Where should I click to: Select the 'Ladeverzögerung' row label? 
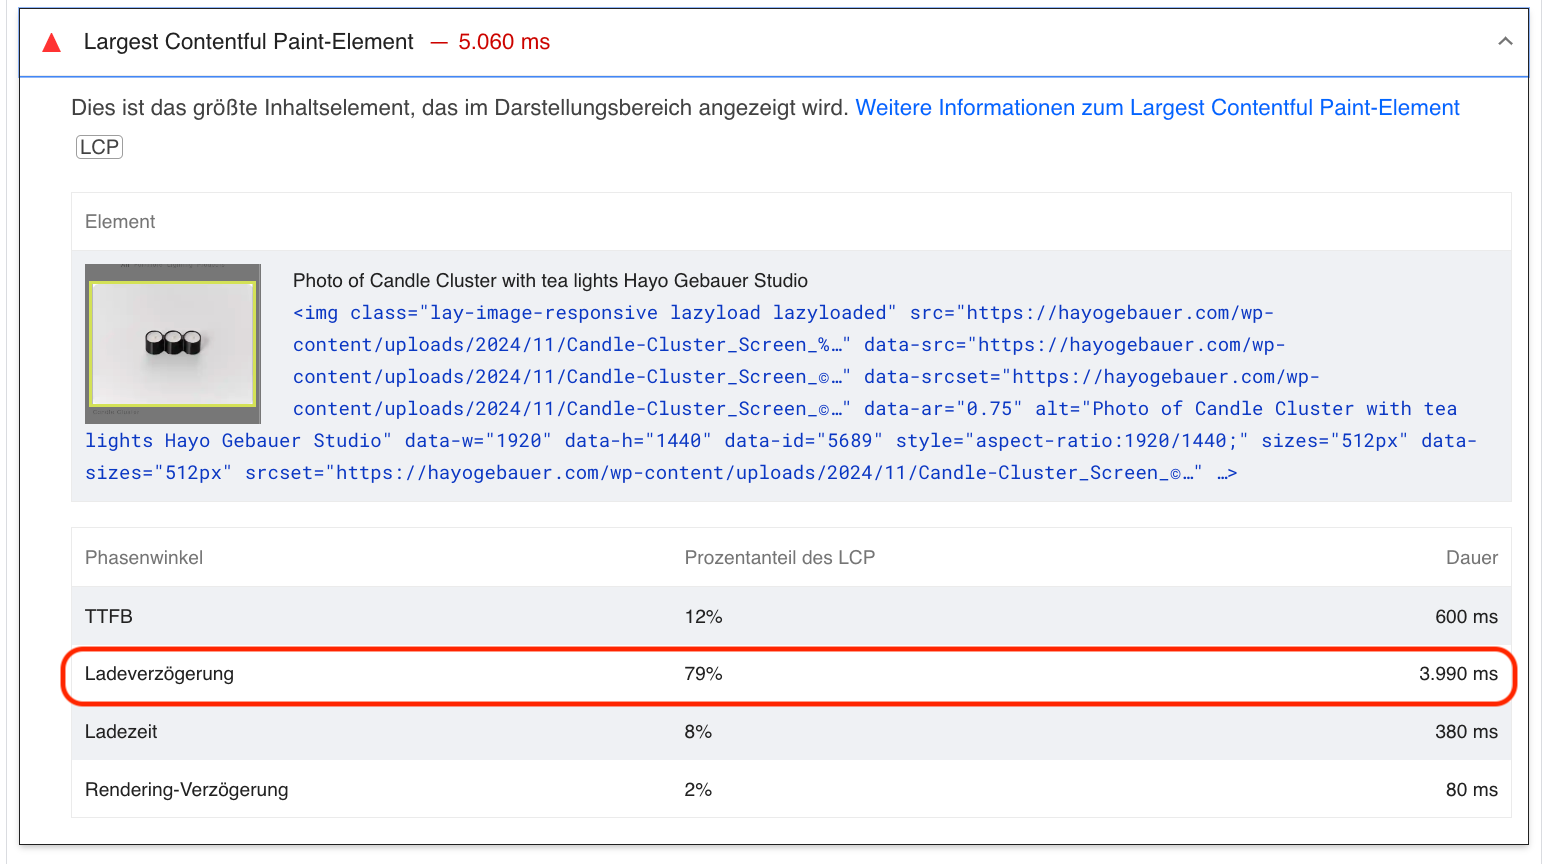(159, 674)
